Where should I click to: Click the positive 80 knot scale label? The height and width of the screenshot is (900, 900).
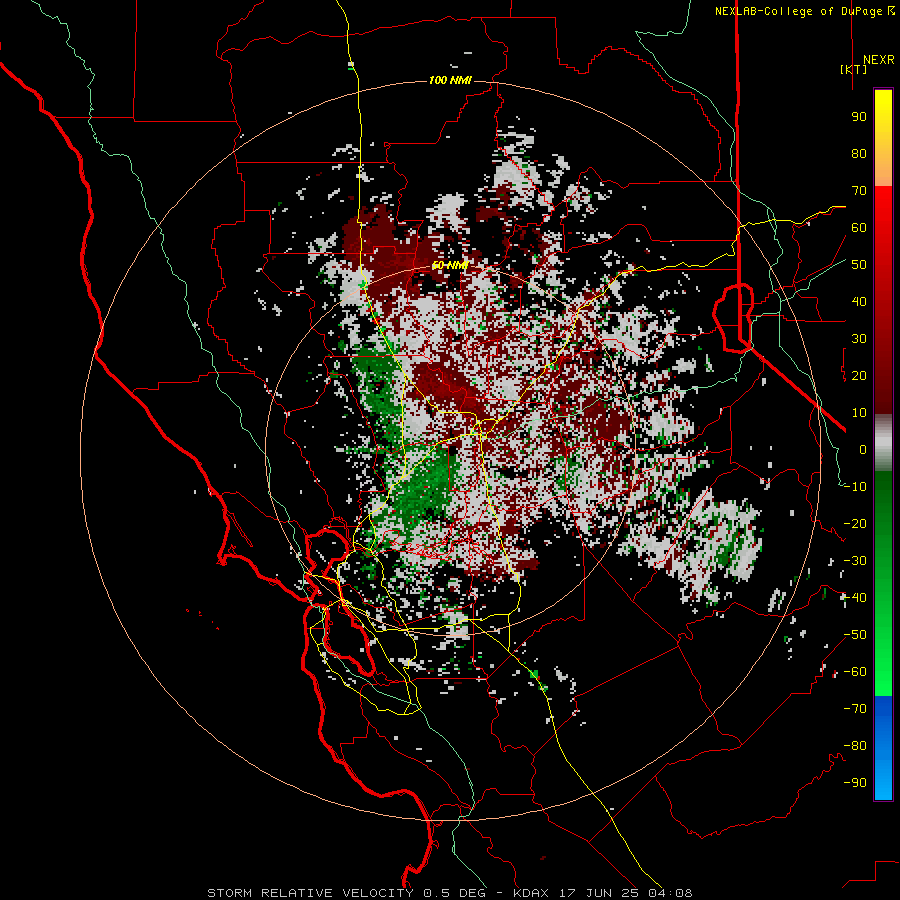click(859, 153)
